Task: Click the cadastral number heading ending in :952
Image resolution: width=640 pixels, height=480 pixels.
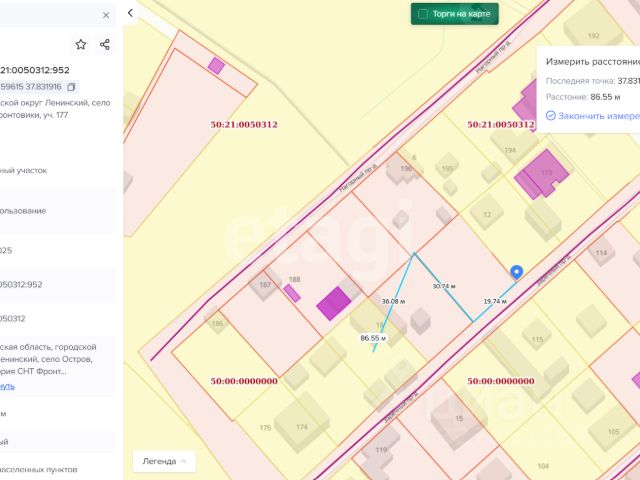Action: (x=35, y=70)
